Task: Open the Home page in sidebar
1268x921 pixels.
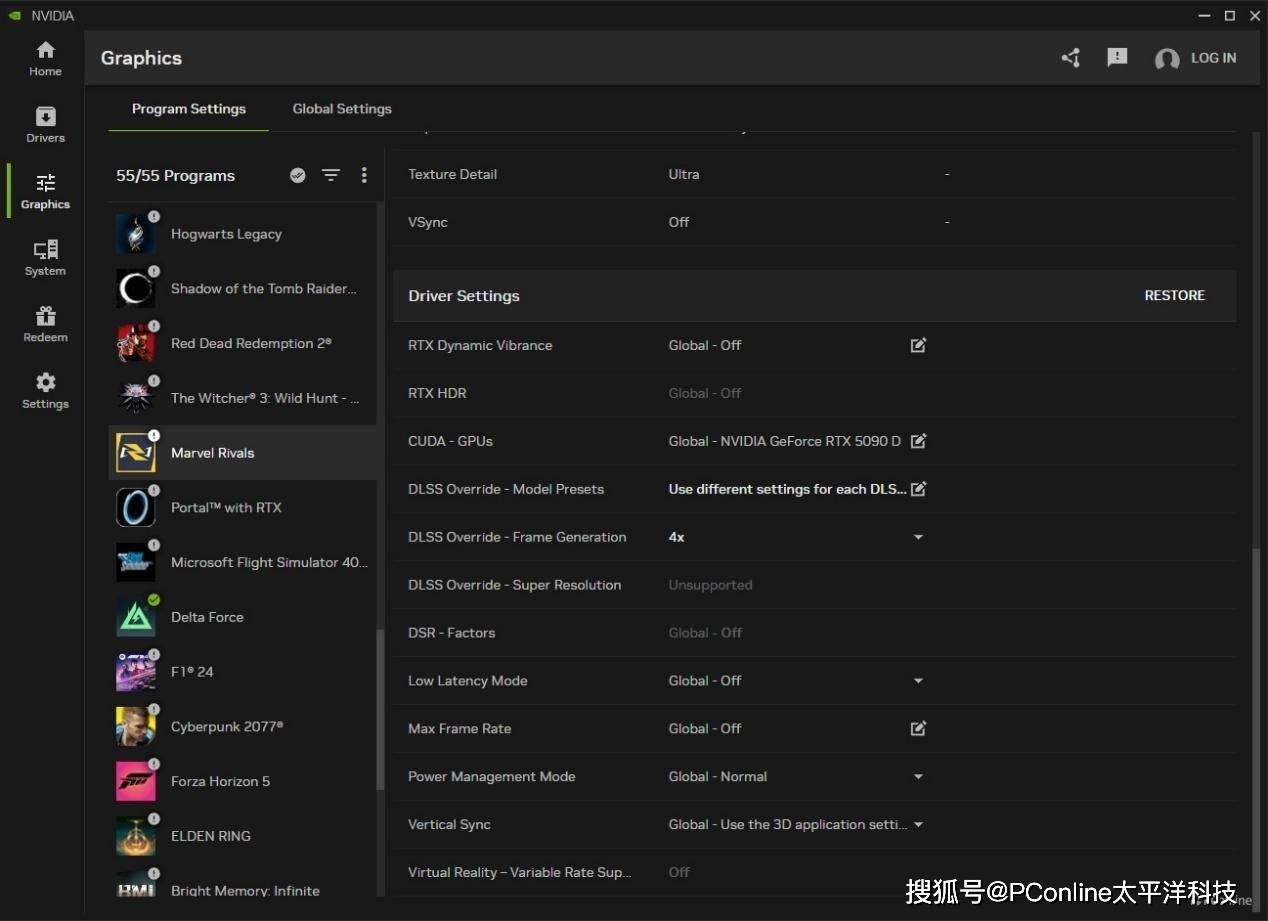Action: tap(45, 59)
